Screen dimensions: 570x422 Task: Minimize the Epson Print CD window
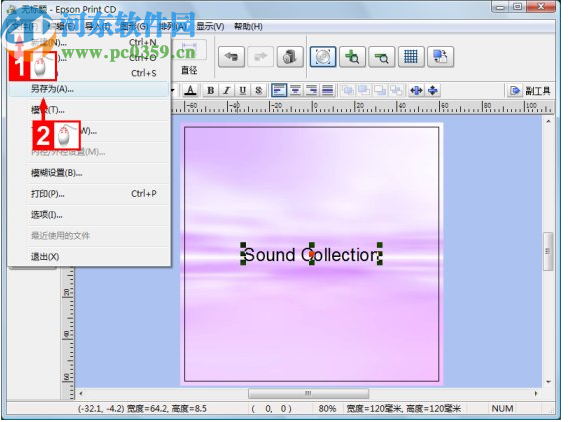pos(501,7)
